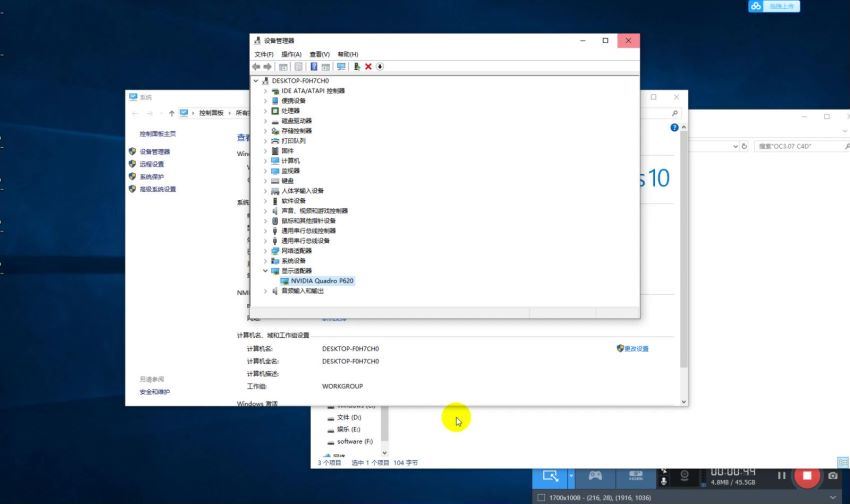This screenshot has width=850, height=504.
Task: Click the refresh icon in back Explorer window
Action: (744, 146)
